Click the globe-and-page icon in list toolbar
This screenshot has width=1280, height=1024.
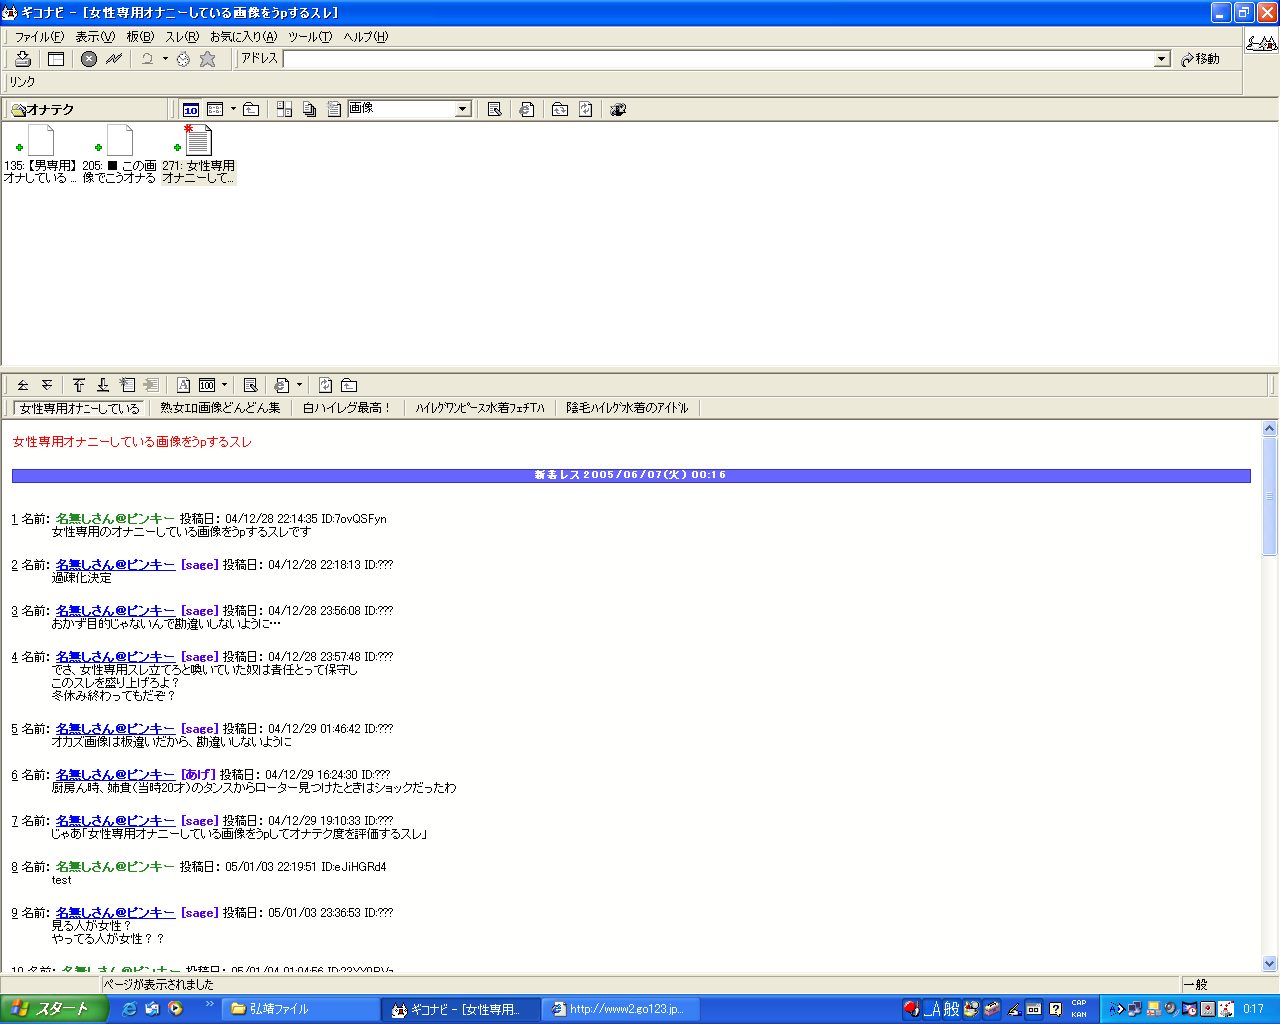[x=526, y=109]
